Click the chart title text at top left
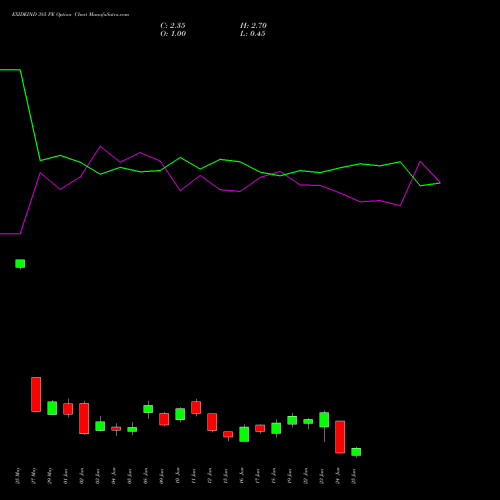 pos(70,14)
